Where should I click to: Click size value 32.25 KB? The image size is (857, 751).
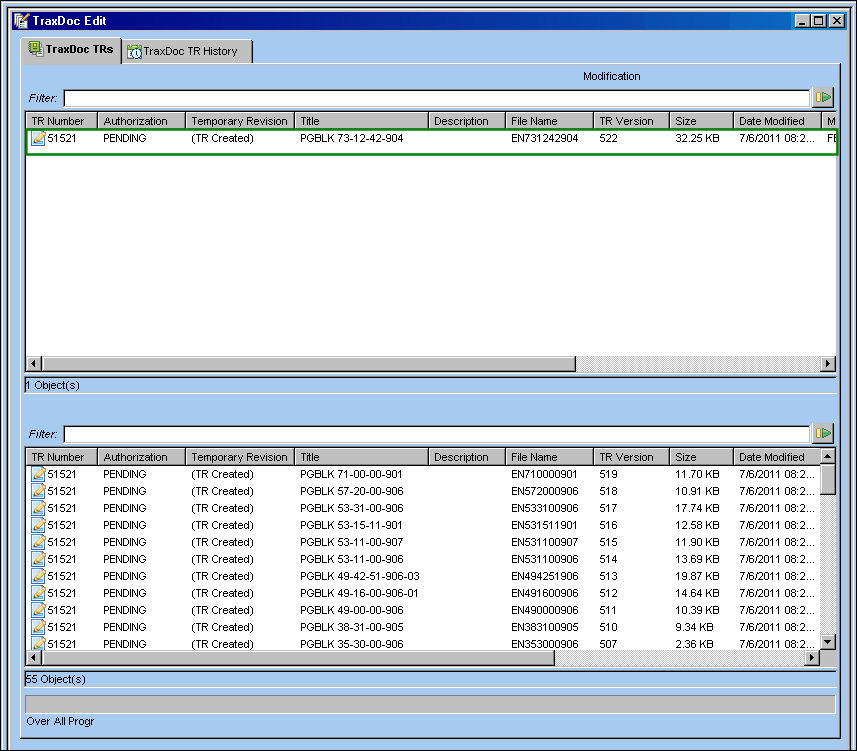click(697, 138)
